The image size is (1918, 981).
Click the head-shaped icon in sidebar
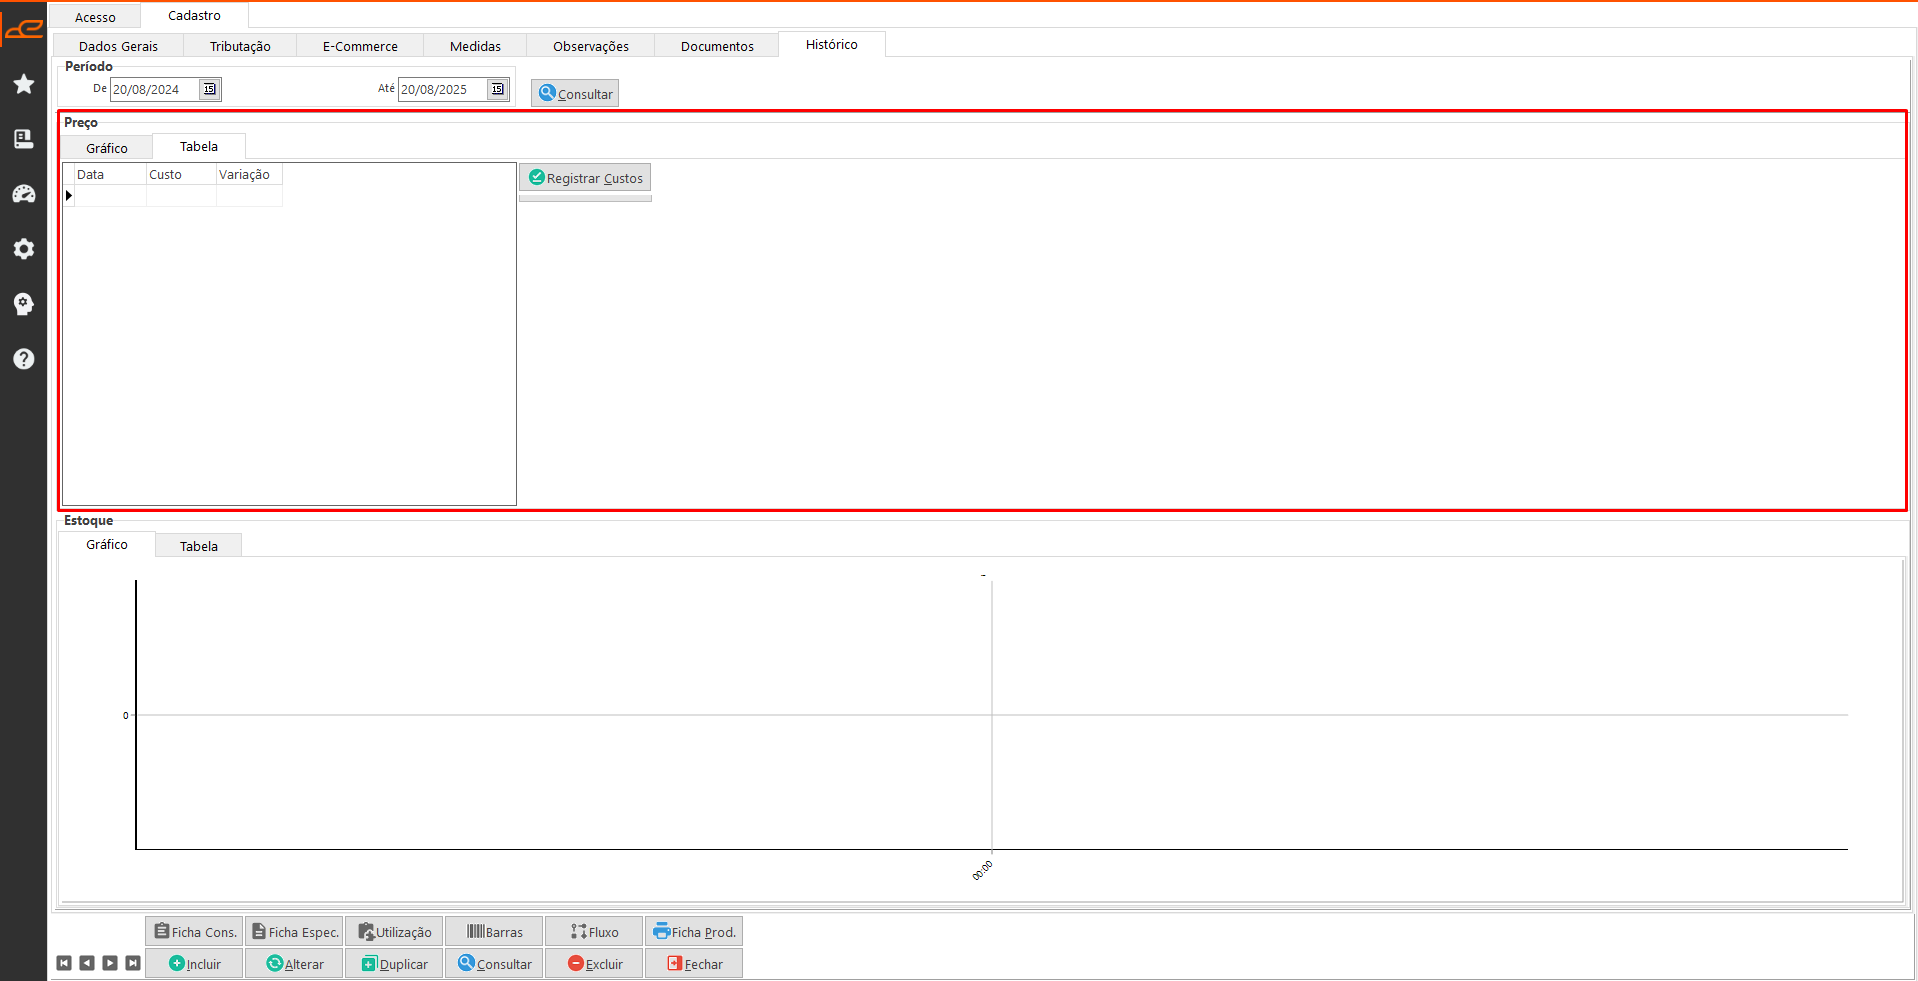tap(24, 304)
